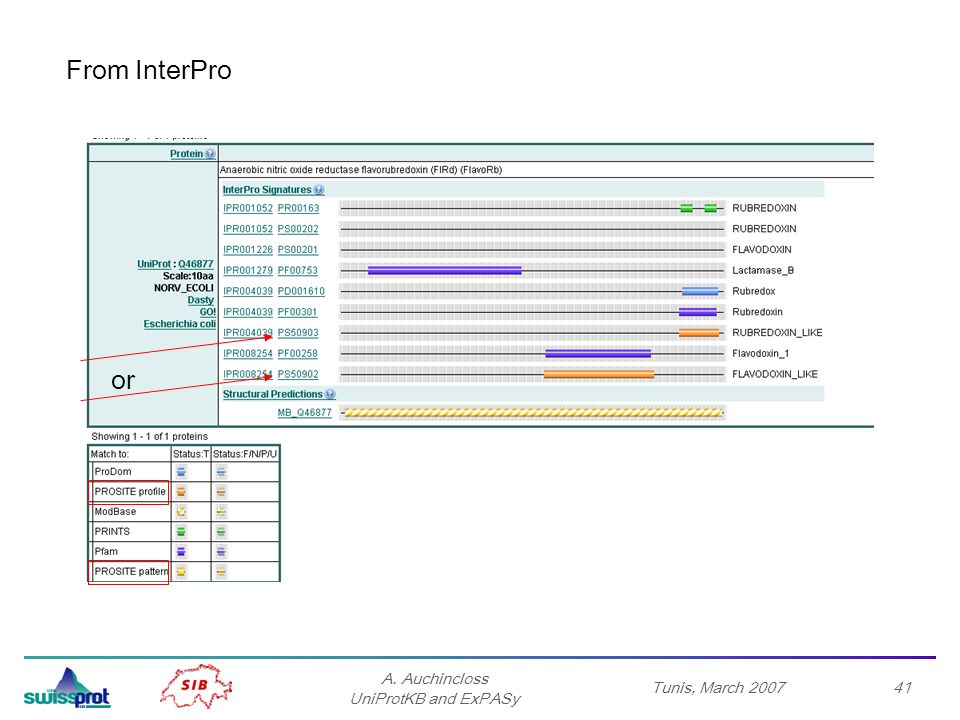Image resolution: width=960 pixels, height=720 pixels.
Task: Open PROSITE profile PS50903
Action: click(x=298, y=333)
